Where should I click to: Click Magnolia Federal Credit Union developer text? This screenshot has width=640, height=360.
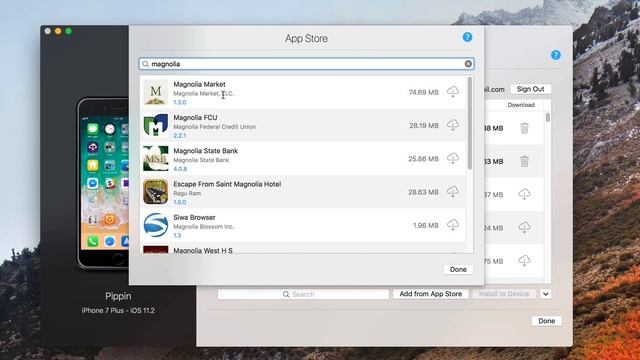215,127
